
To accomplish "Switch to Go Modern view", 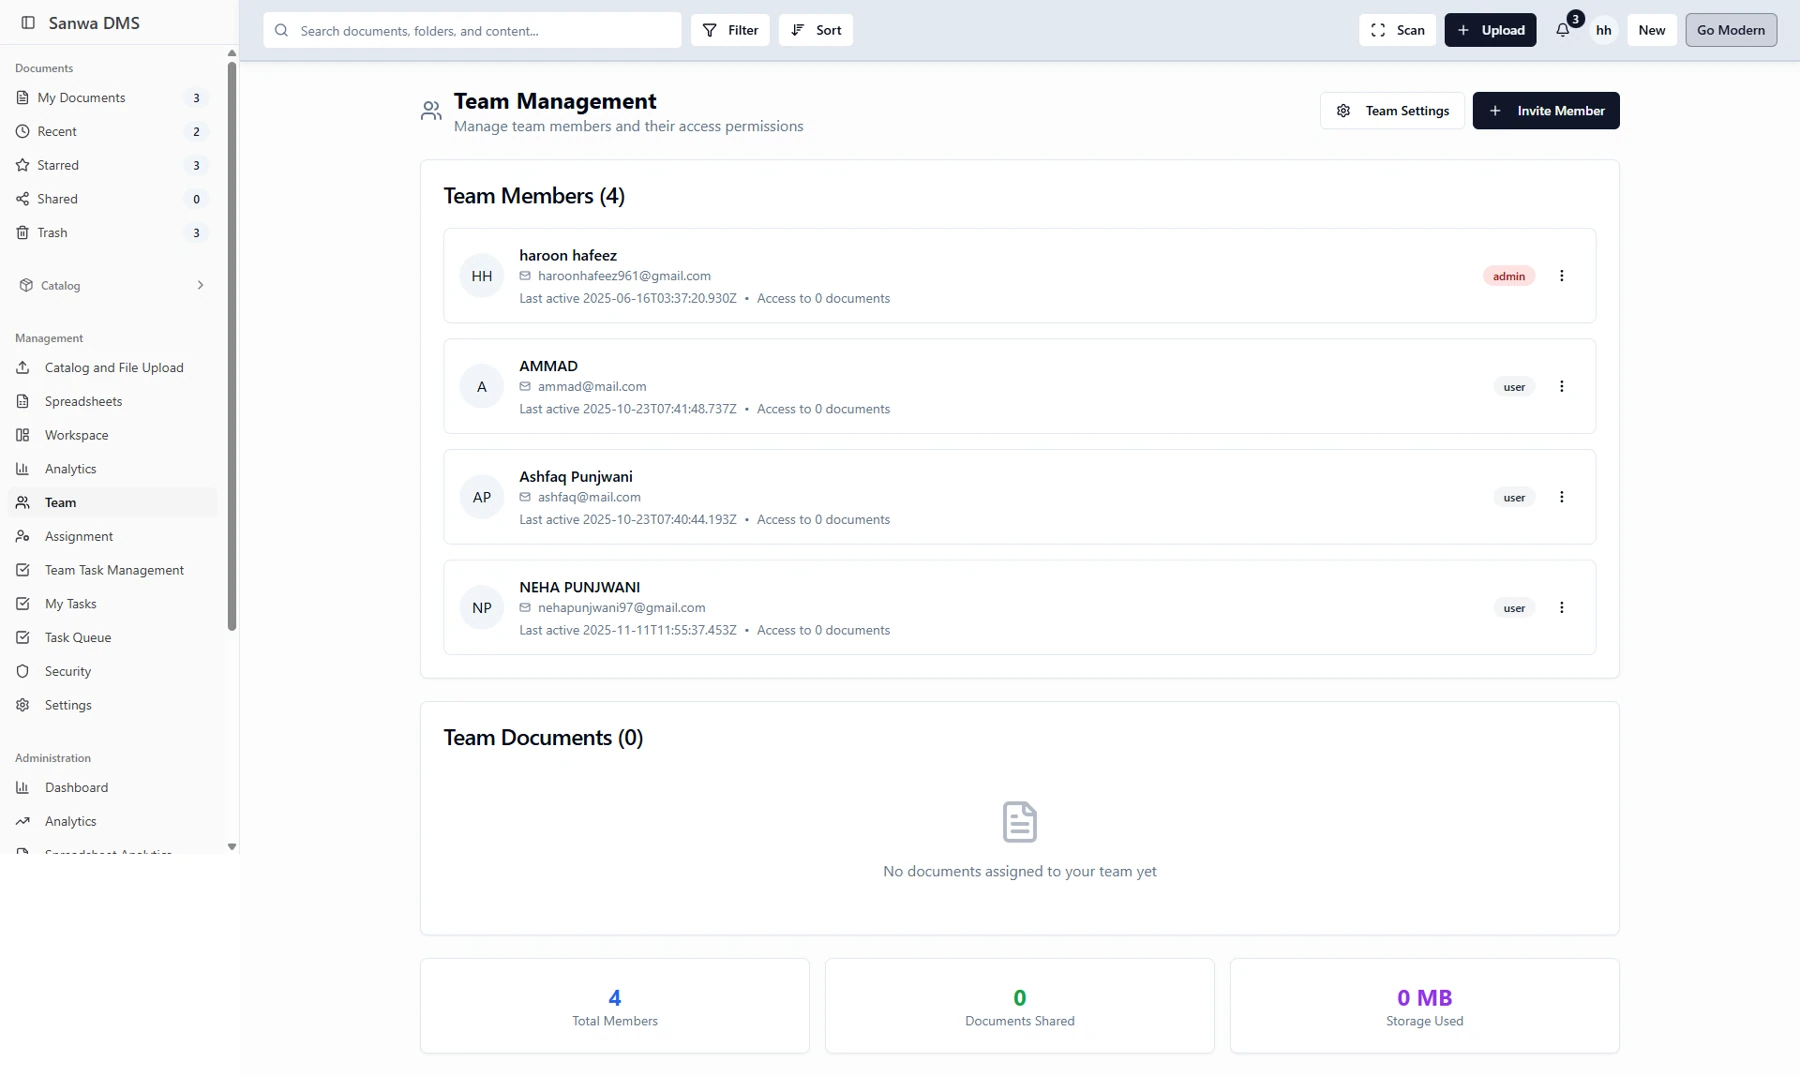I will pyautogui.click(x=1731, y=30).
